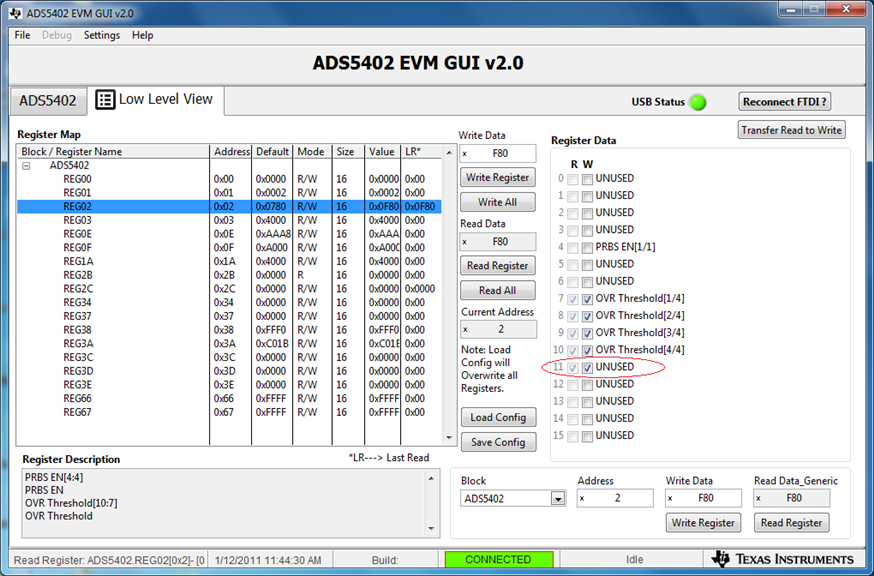Screen dimensions: 874x576
Task: Select the Low Level View tab
Action: pyautogui.click(x=155, y=99)
